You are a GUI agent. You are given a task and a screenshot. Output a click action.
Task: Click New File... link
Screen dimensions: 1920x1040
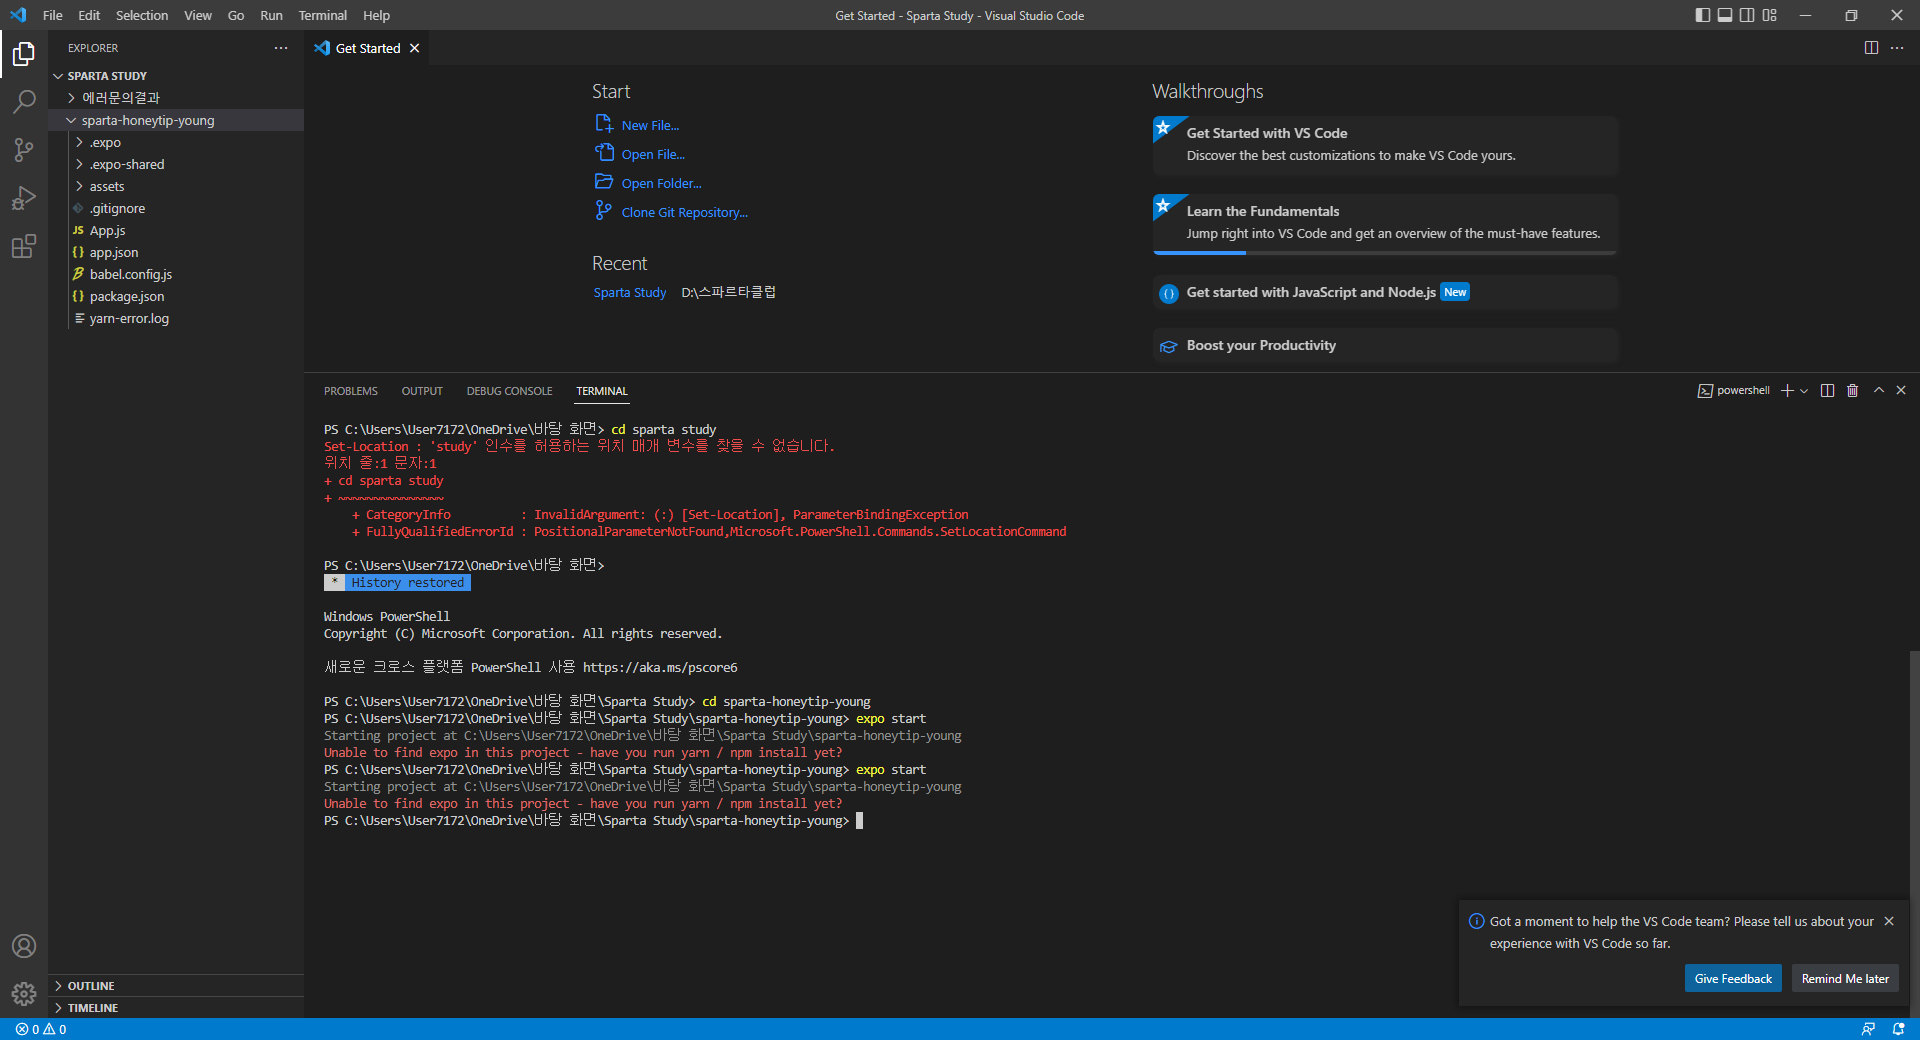click(637, 125)
